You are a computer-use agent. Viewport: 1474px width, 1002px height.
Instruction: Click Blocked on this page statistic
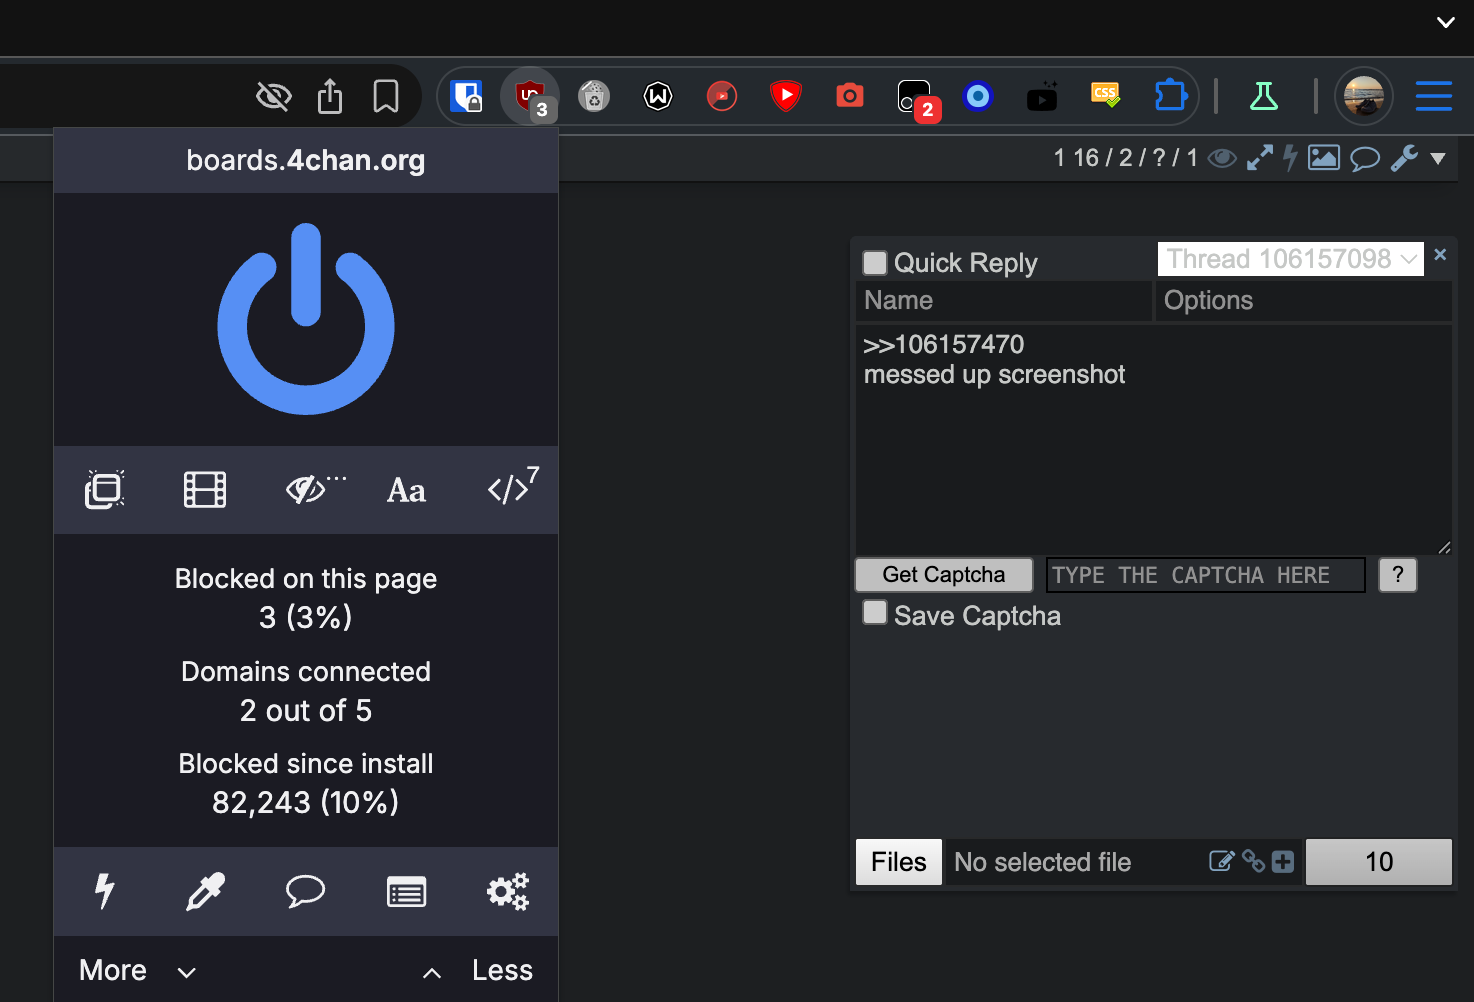[306, 598]
